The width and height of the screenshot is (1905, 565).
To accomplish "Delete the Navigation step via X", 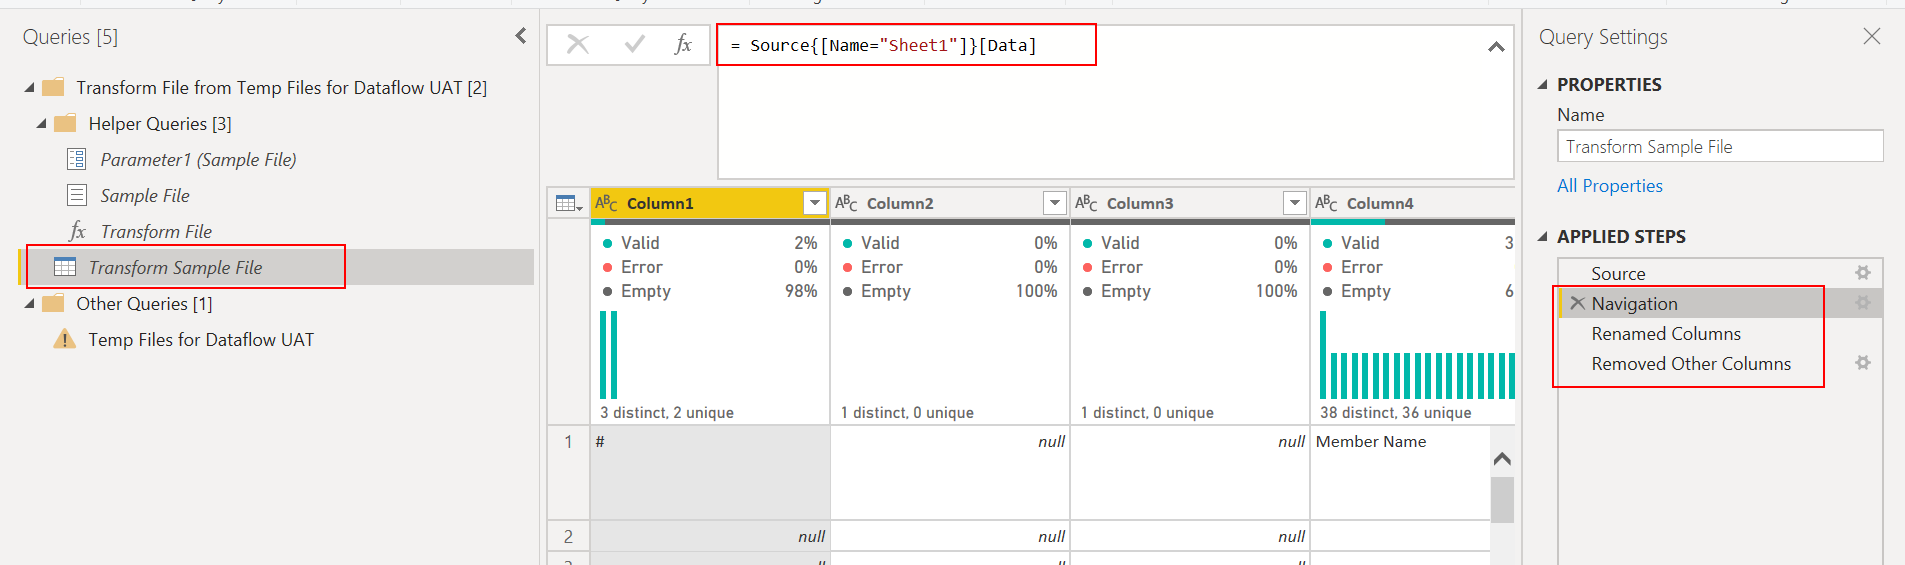I will pyautogui.click(x=1577, y=303).
